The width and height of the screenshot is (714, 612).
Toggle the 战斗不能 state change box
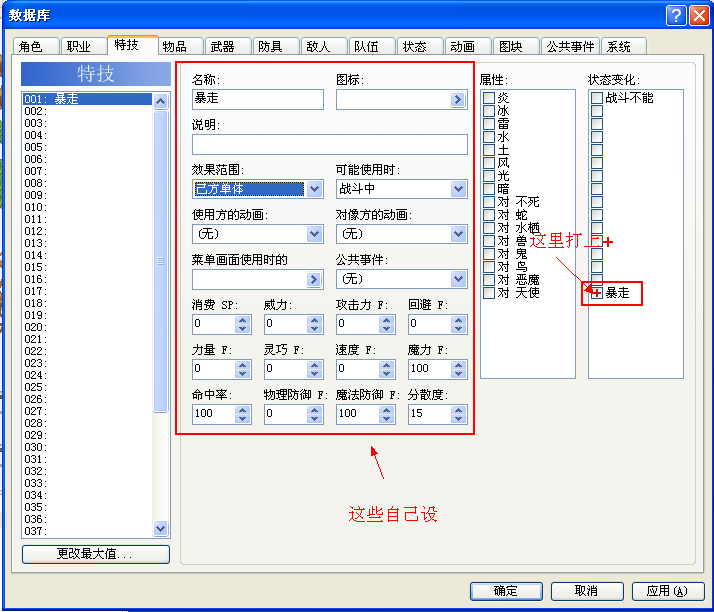[597, 97]
